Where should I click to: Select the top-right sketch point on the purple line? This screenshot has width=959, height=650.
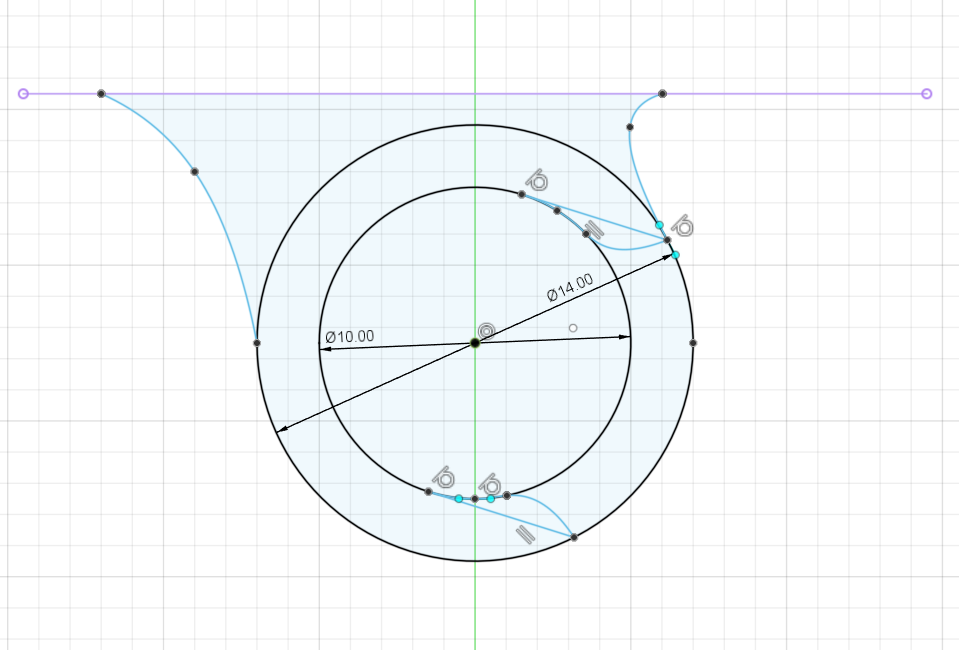coord(662,94)
